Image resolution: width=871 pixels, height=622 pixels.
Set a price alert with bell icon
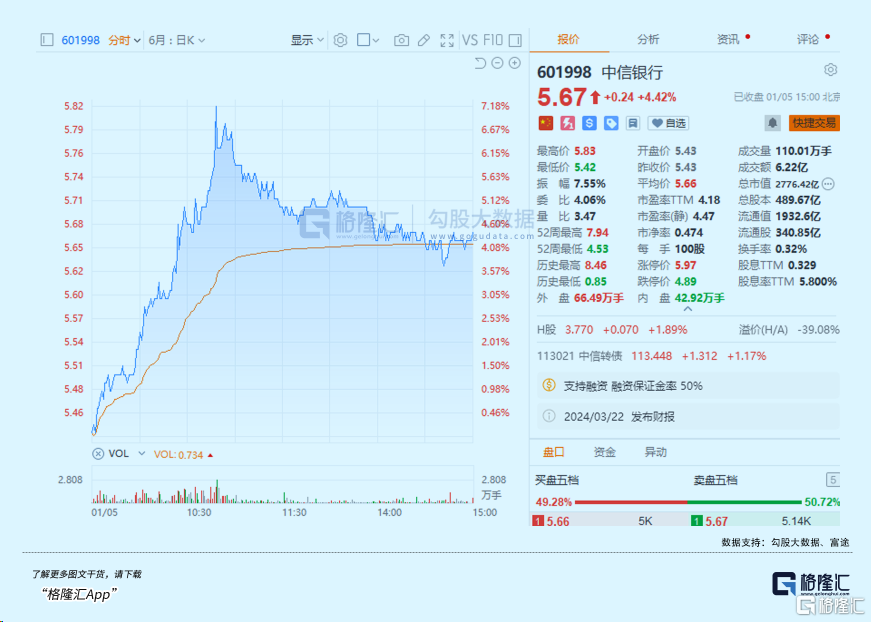(x=773, y=123)
